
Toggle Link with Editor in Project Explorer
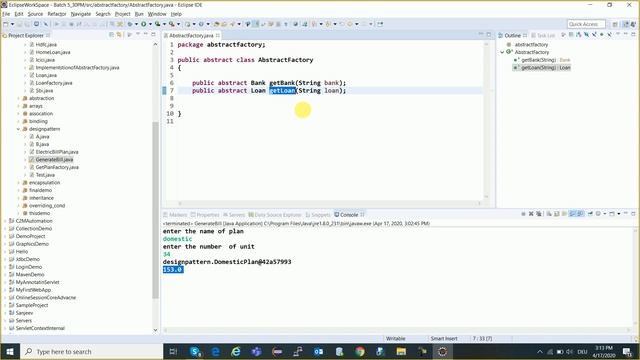tap(118, 35)
